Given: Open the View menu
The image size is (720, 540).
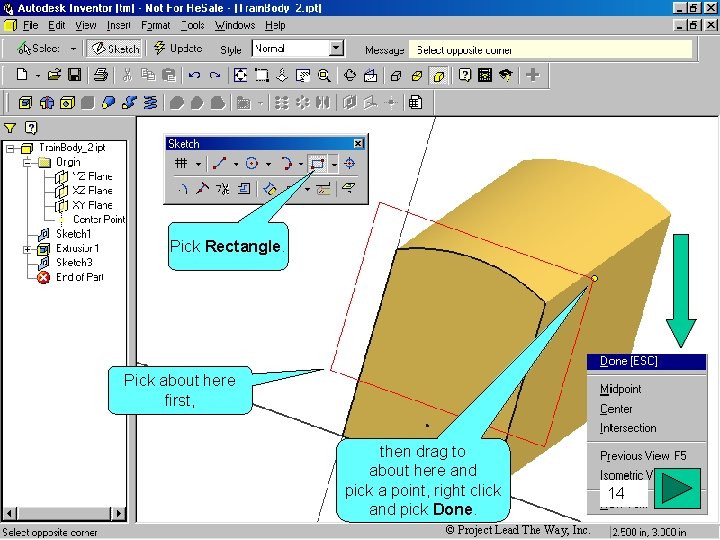Looking at the screenshot, I should click(86, 25).
